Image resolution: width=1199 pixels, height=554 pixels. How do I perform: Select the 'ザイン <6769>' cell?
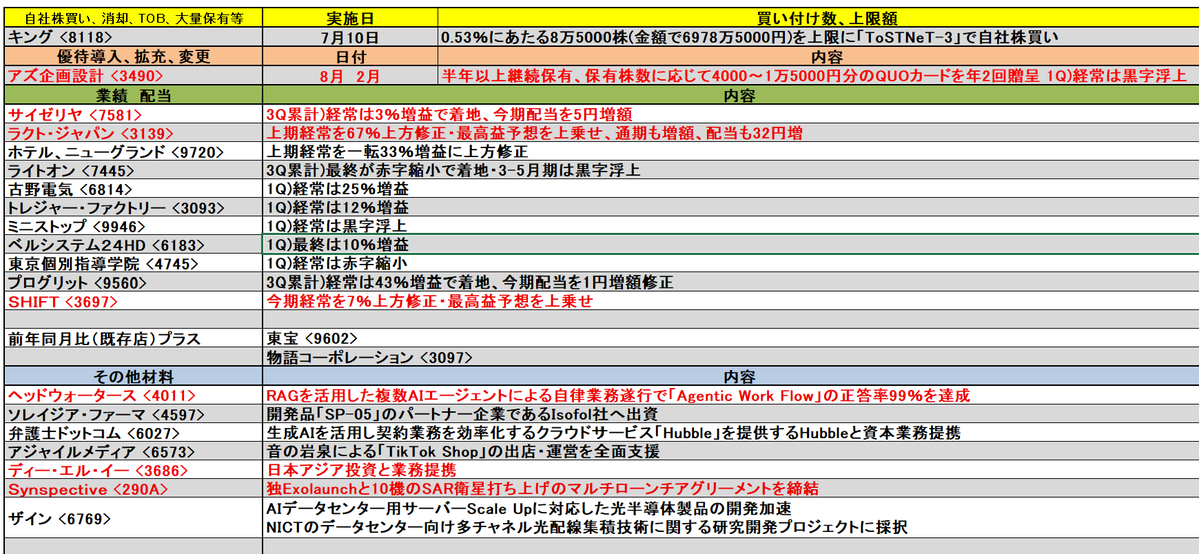[134, 518]
